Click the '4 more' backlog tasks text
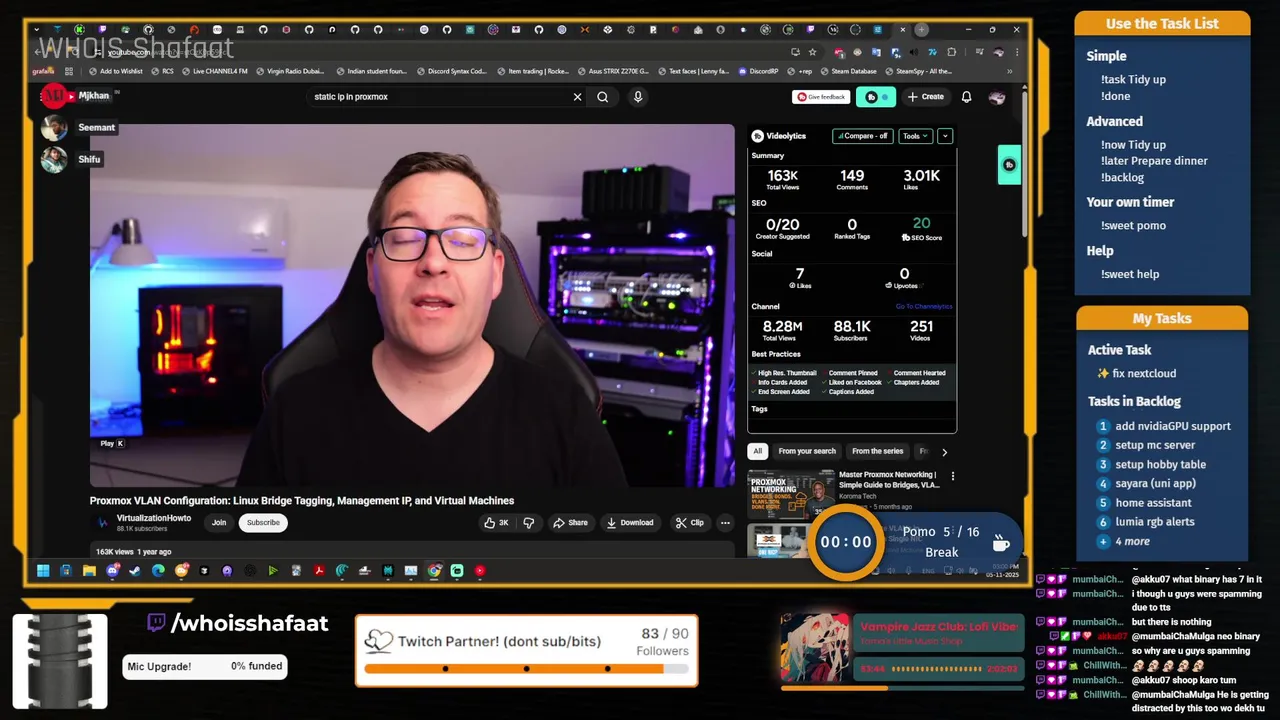 tap(1132, 541)
